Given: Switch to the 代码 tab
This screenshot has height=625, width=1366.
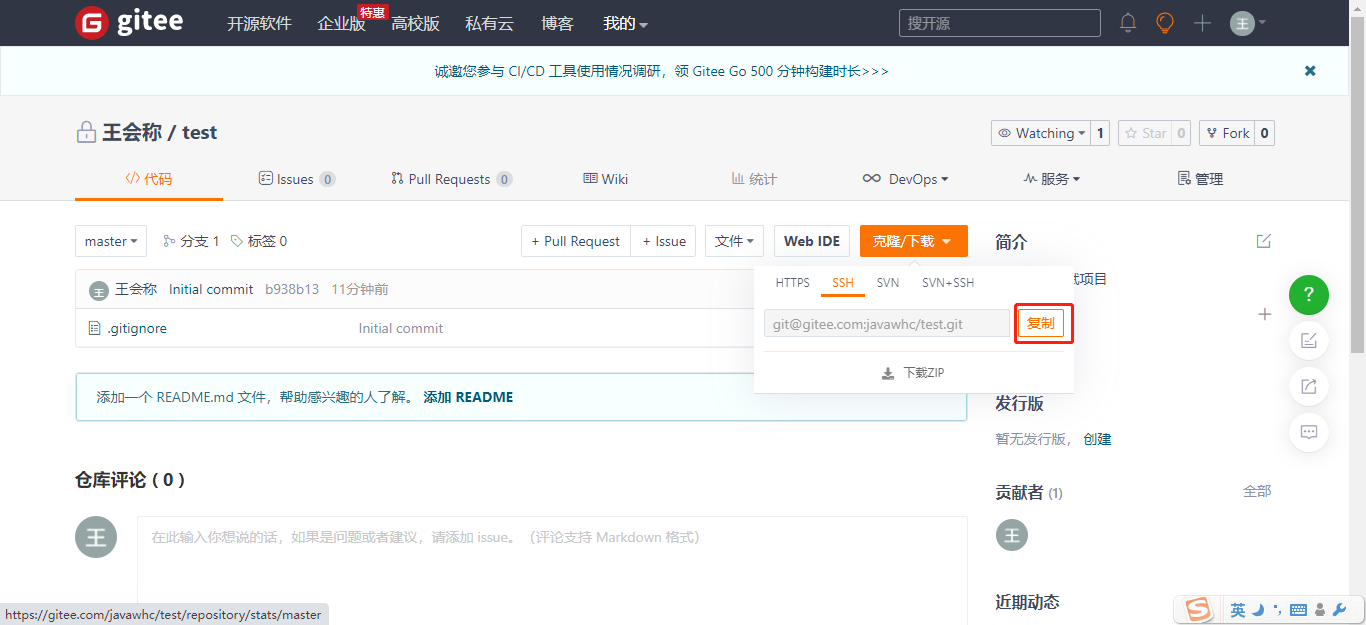Looking at the screenshot, I should [149, 179].
